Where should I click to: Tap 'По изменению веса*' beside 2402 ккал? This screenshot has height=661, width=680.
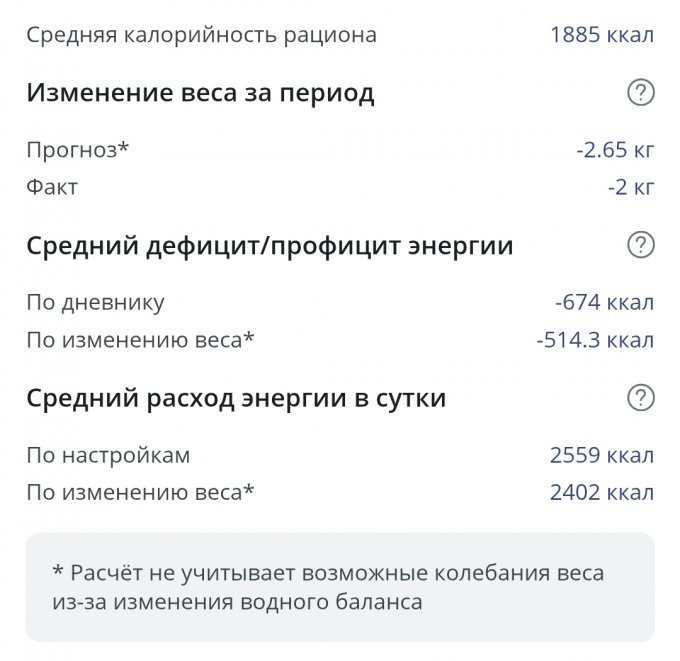point(140,492)
